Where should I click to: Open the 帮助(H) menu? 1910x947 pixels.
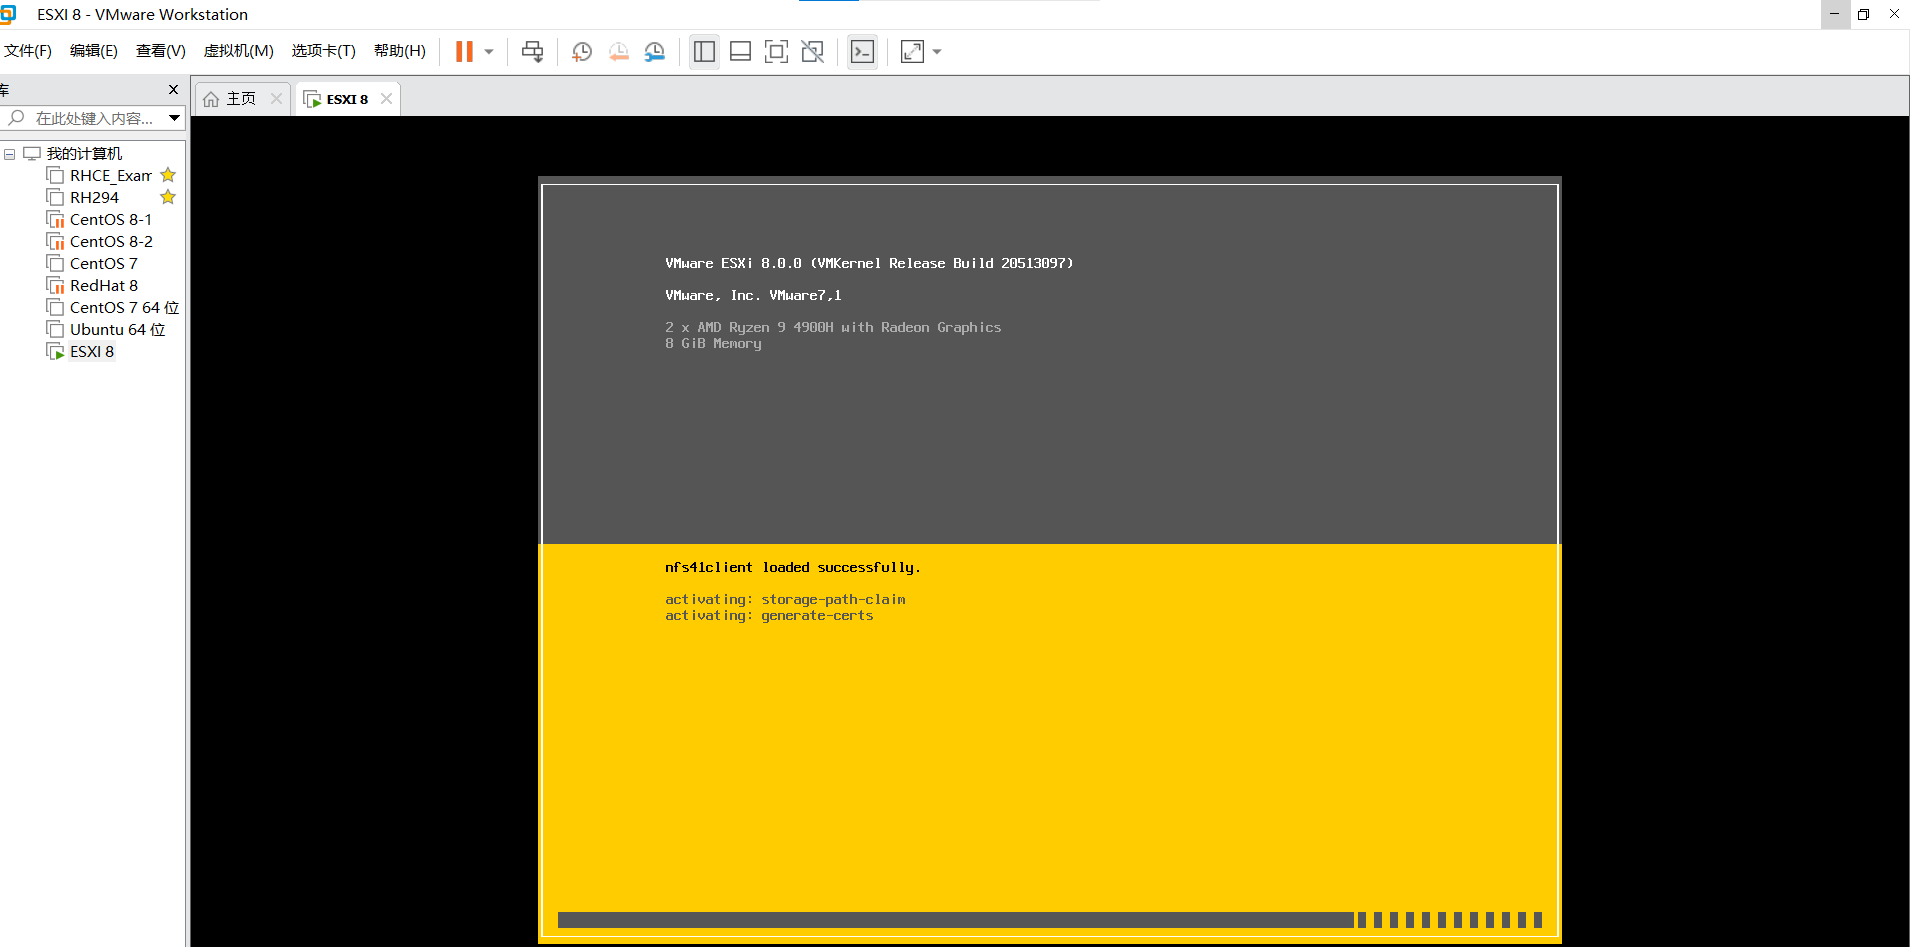coord(400,51)
